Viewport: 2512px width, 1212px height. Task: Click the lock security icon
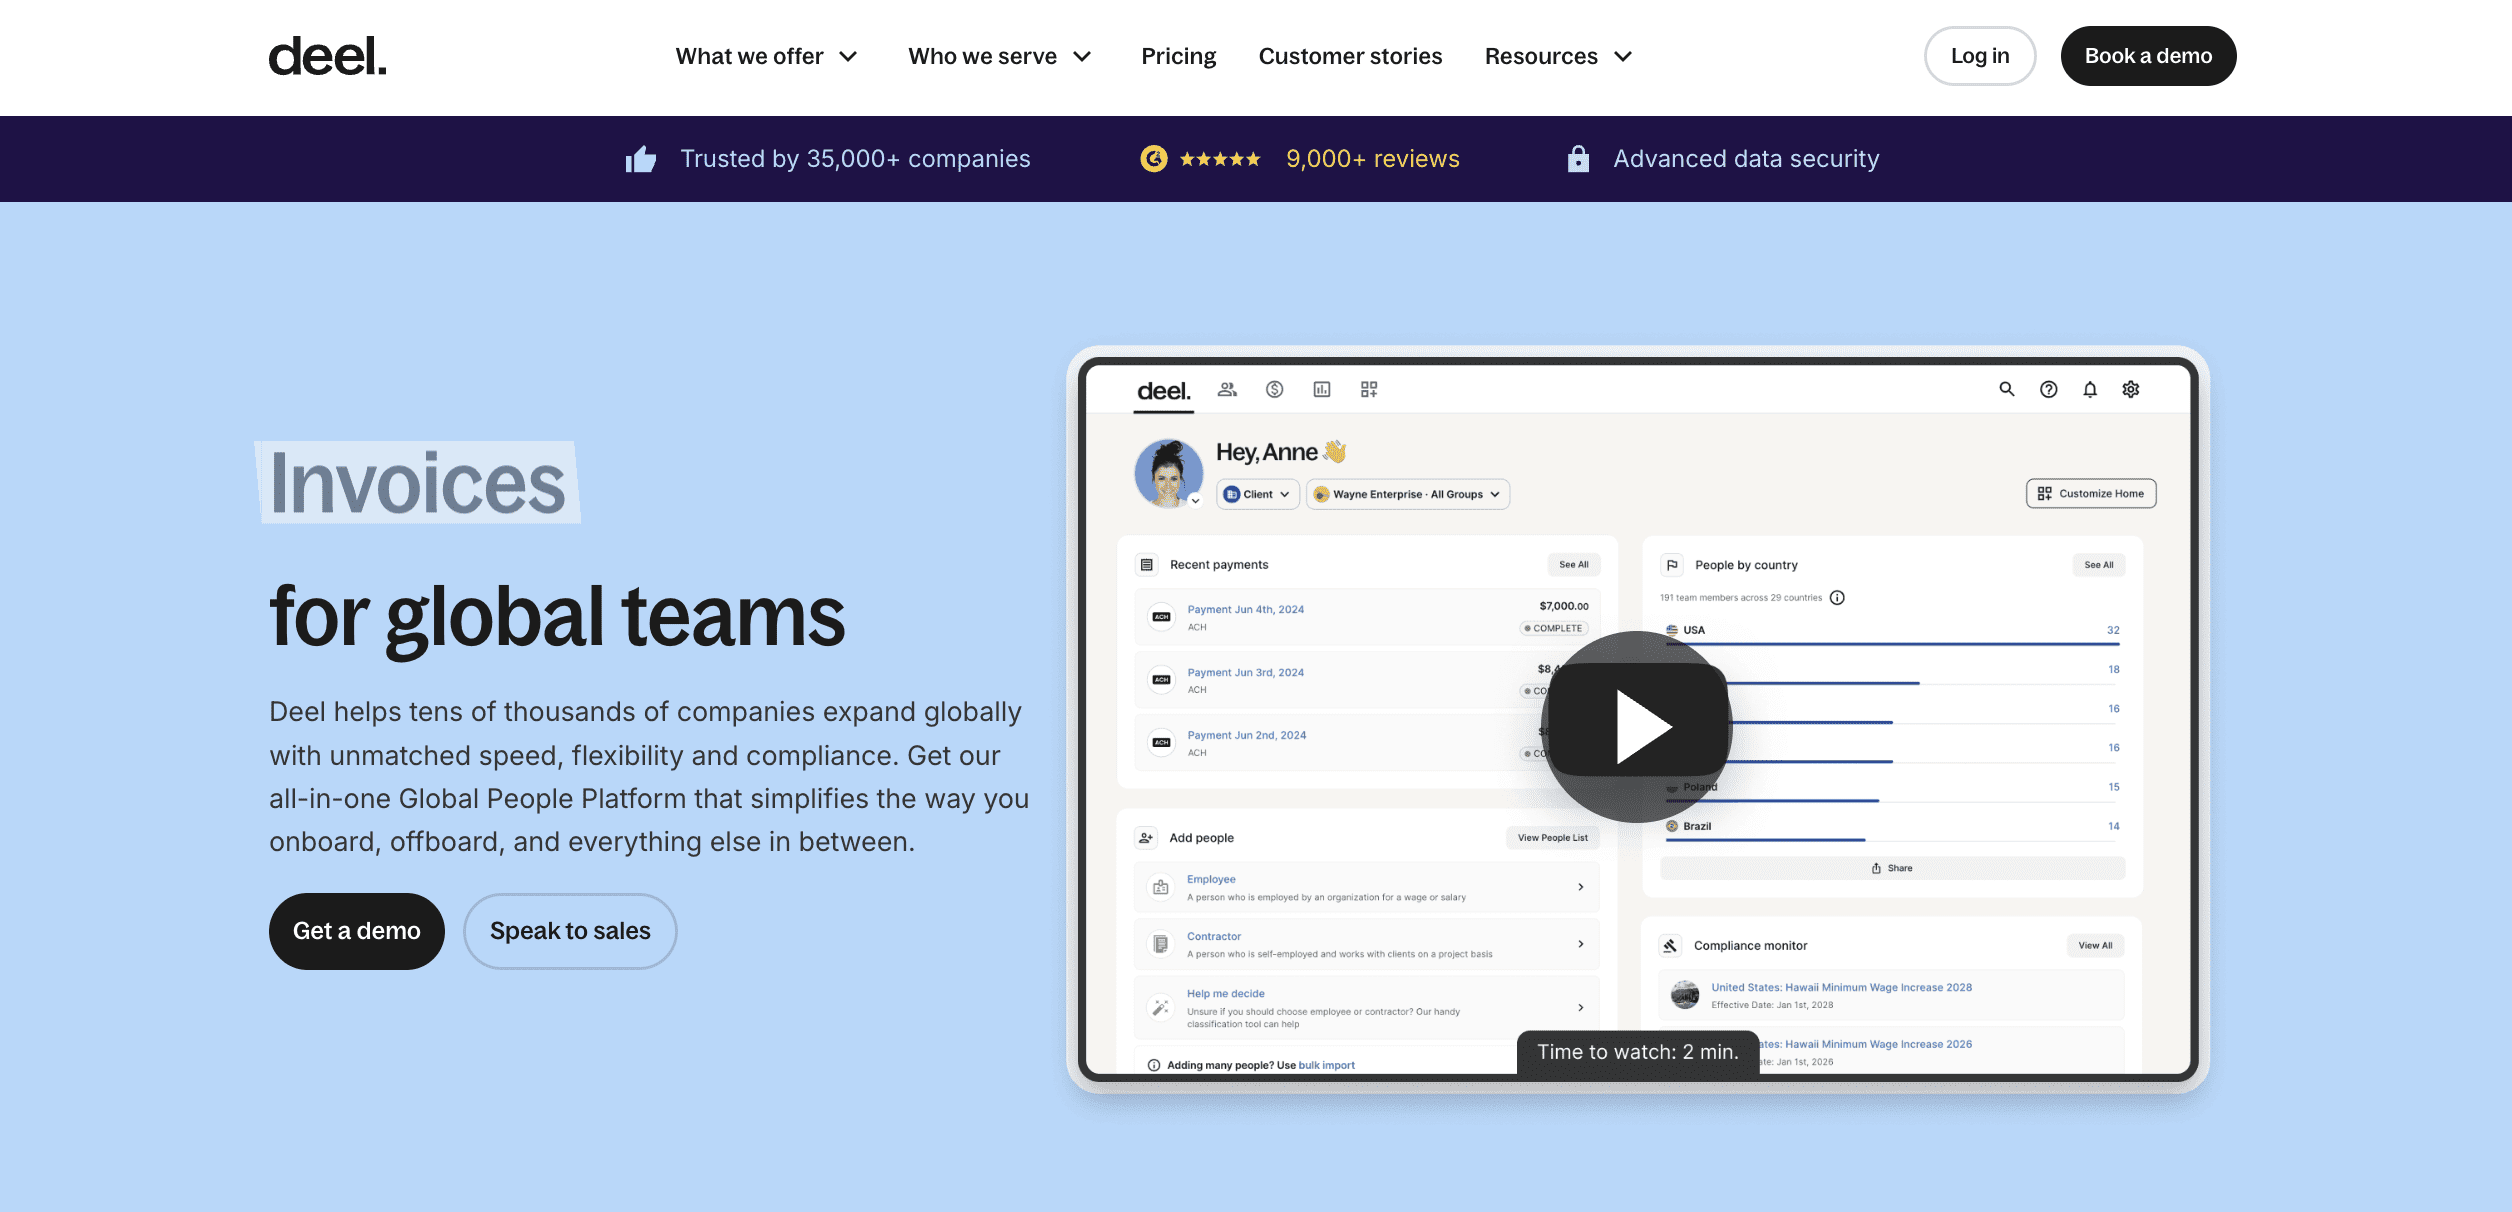pos(1578,159)
